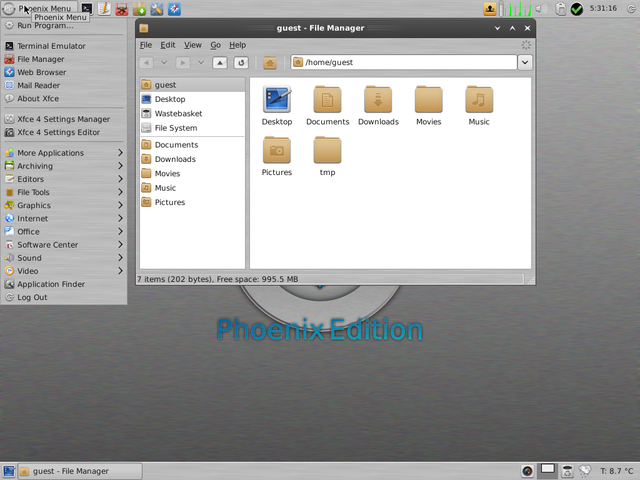Expand the Graphics submenu
Image resolution: width=640 pixels, height=480 pixels.
tap(64, 205)
